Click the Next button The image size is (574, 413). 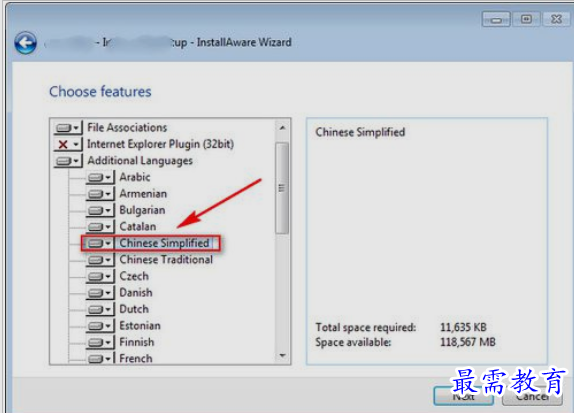[x=463, y=396]
